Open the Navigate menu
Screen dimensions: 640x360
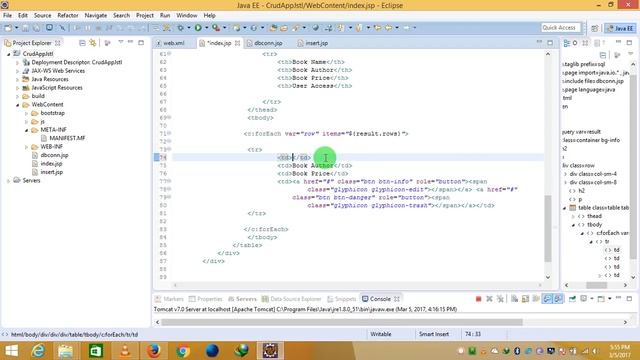96,16
